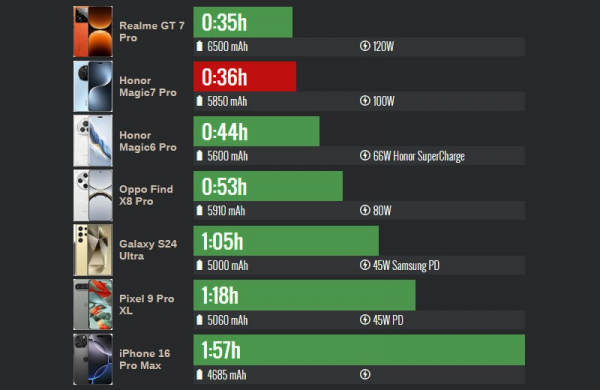The height and width of the screenshot is (390, 600).
Task: Click the charging icon by 66W Honor SuperCharge
Action: (365, 155)
